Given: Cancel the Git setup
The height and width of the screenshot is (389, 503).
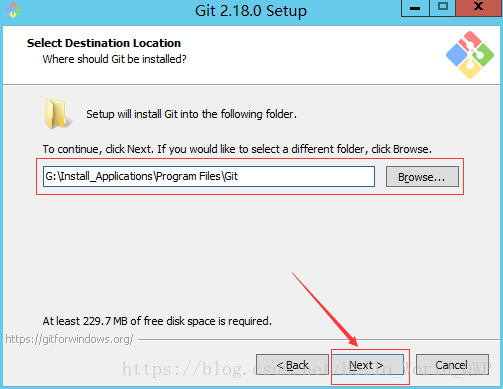Looking at the screenshot, I should click(452, 365).
